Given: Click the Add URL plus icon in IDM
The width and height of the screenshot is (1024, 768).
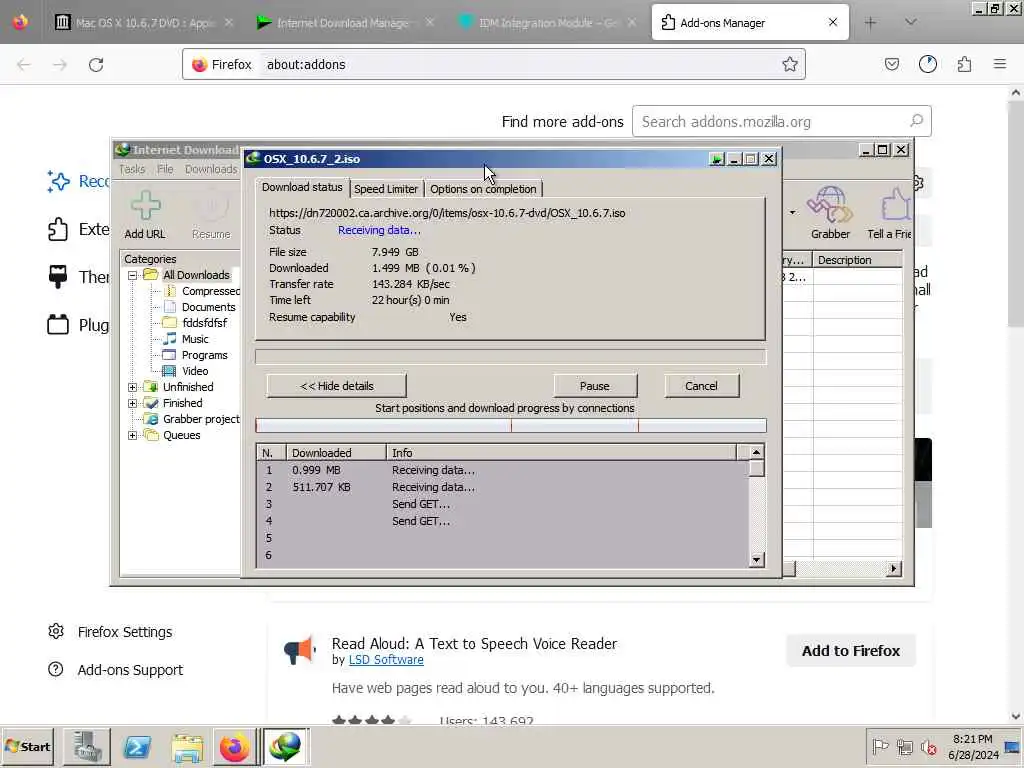Looking at the screenshot, I should pos(145,206).
